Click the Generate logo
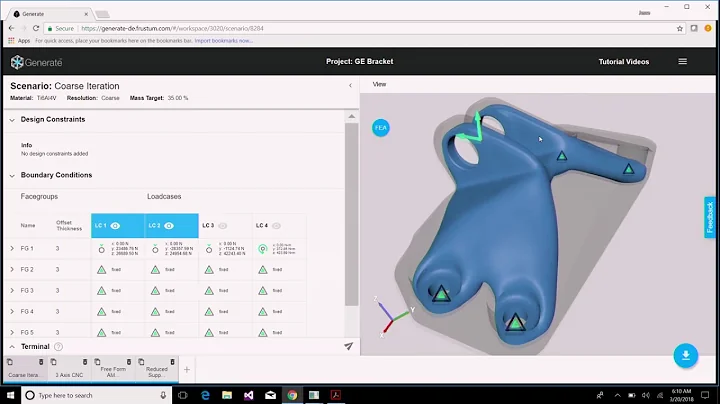 (x=36, y=62)
